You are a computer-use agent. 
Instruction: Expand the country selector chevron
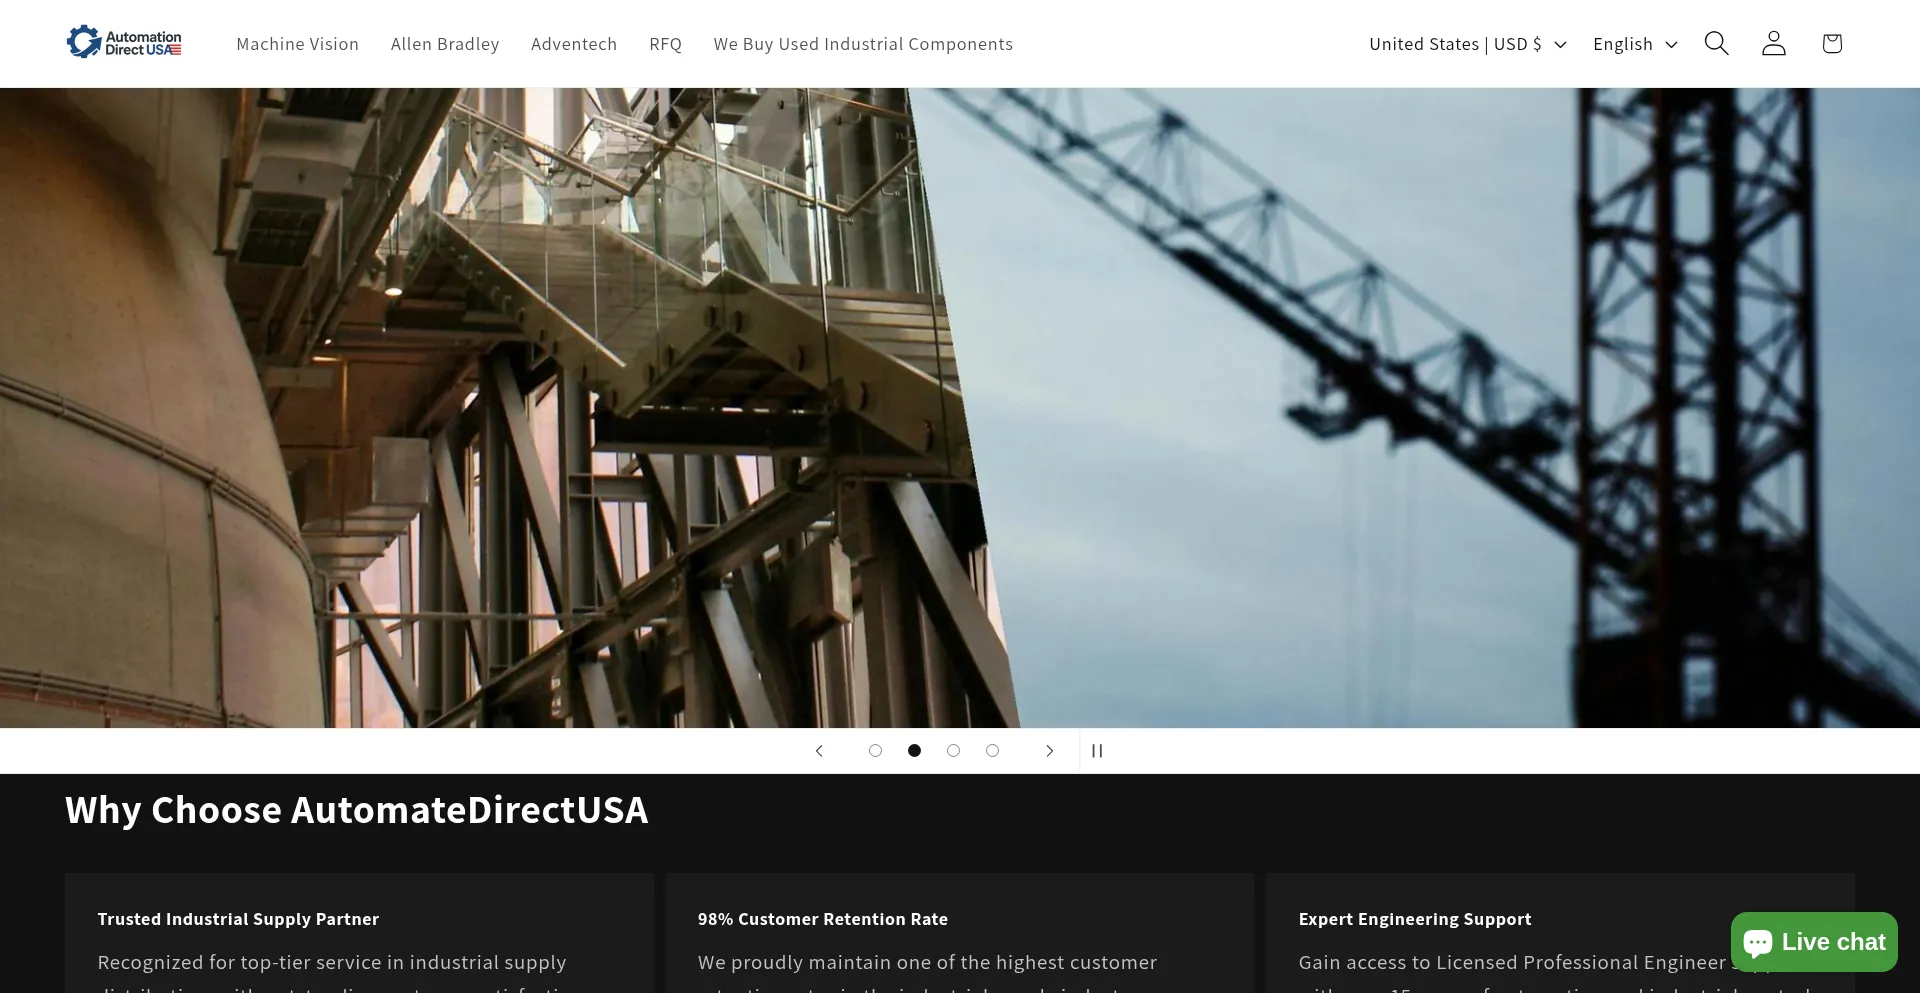click(1558, 44)
